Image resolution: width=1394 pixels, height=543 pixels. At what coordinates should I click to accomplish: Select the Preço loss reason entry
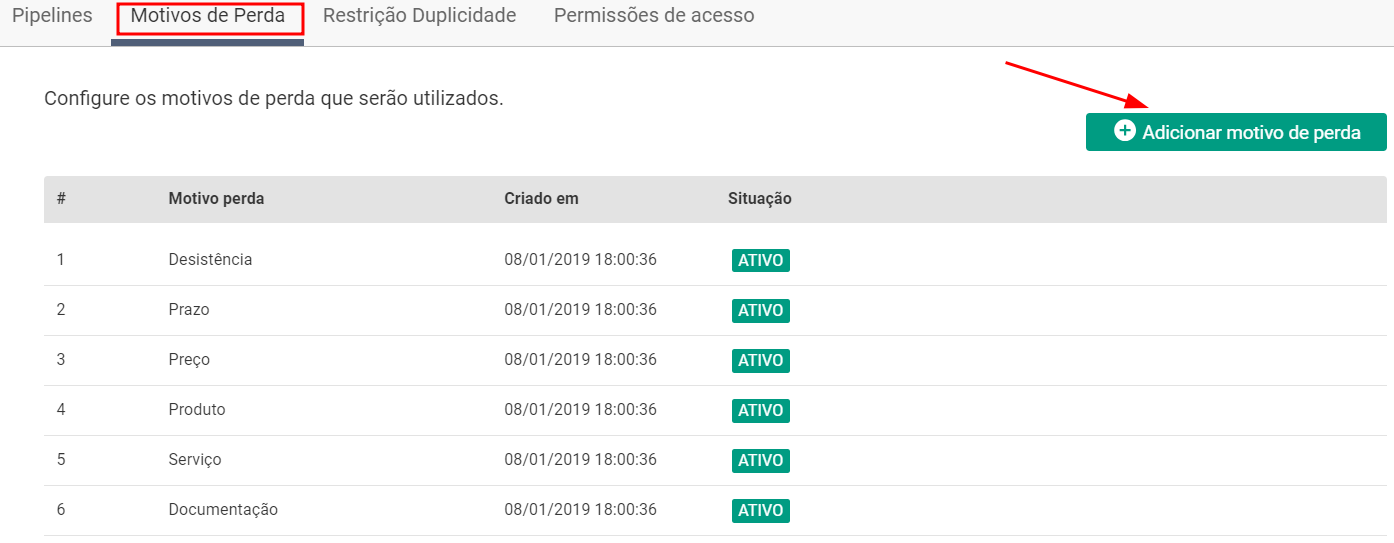[x=189, y=360]
